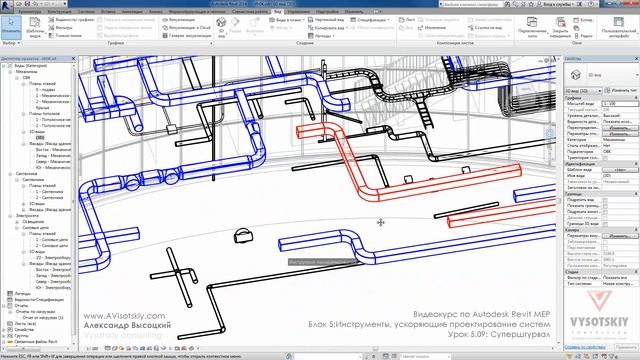Viewport: 640px width, 360px height.
Task: Open the Architecture ribbon tab
Action: tap(30, 12)
